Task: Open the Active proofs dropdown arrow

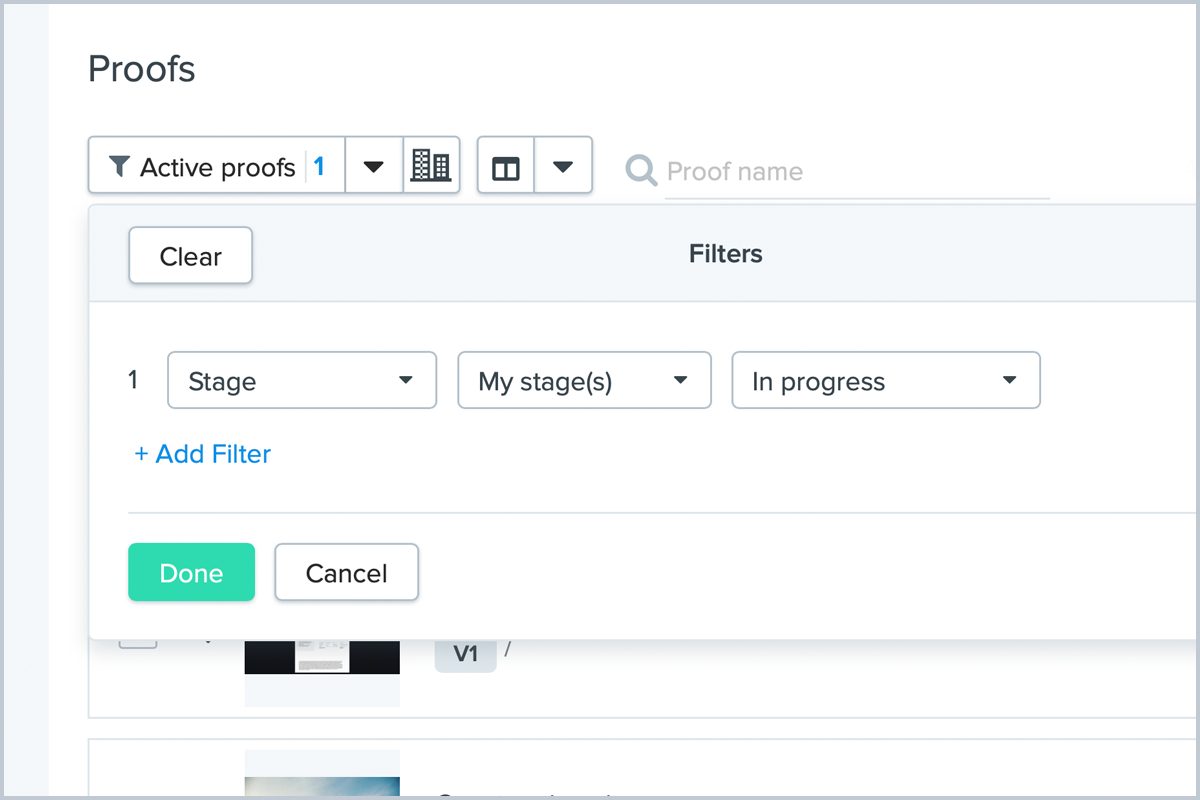Action: tap(374, 166)
